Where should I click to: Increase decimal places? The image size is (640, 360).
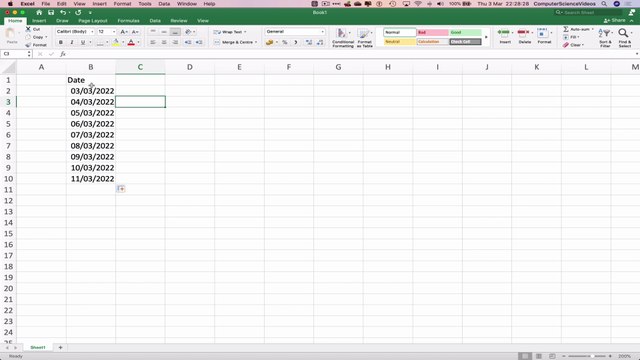point(309,42)
